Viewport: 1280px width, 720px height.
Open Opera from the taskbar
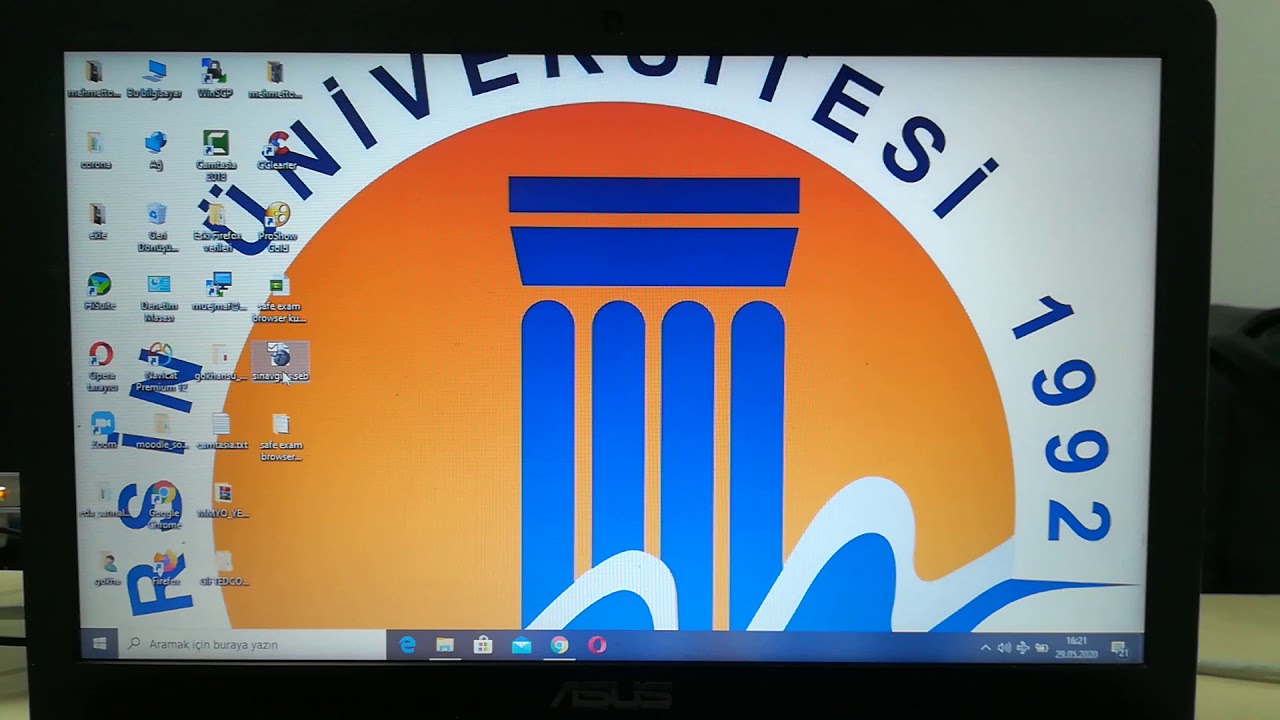597,645
